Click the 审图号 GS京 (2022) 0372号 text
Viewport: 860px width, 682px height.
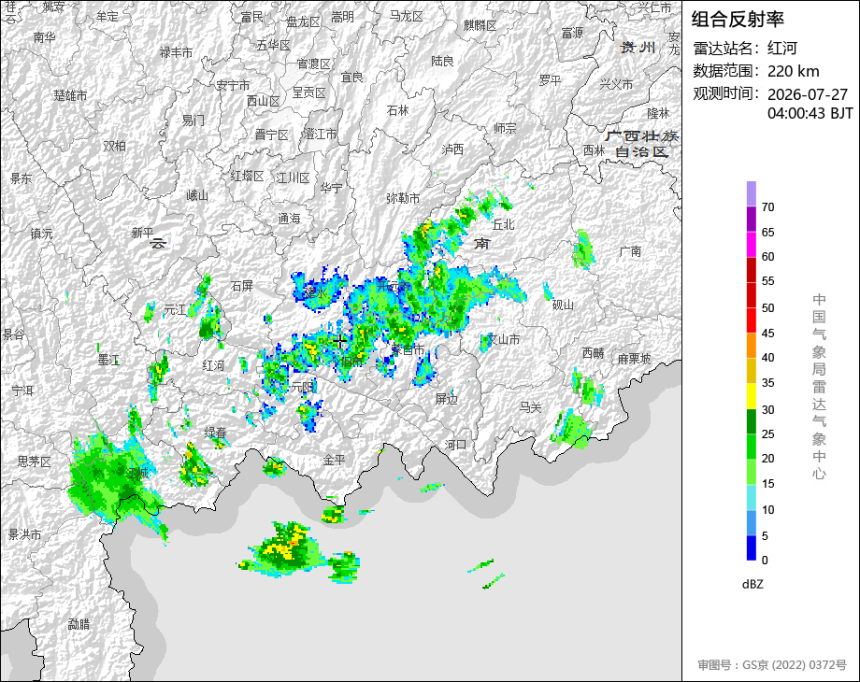(772, 664)
